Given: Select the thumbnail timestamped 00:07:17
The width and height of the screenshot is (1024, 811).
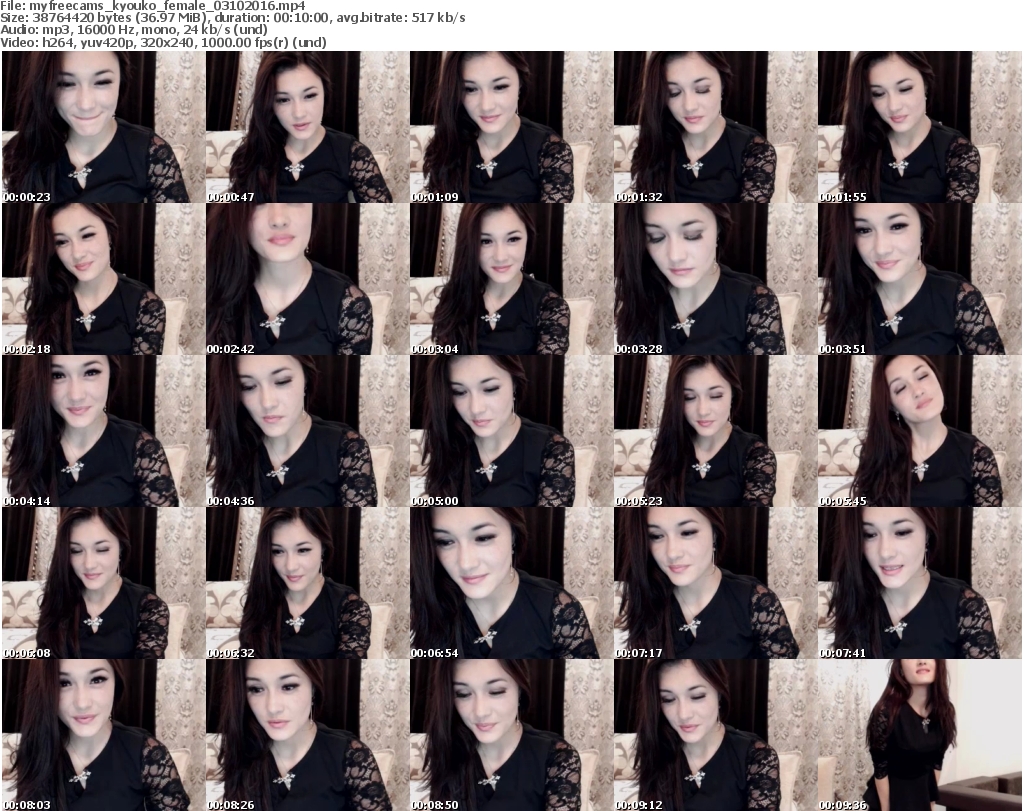Looking at the screenshot, I should 715,583.
